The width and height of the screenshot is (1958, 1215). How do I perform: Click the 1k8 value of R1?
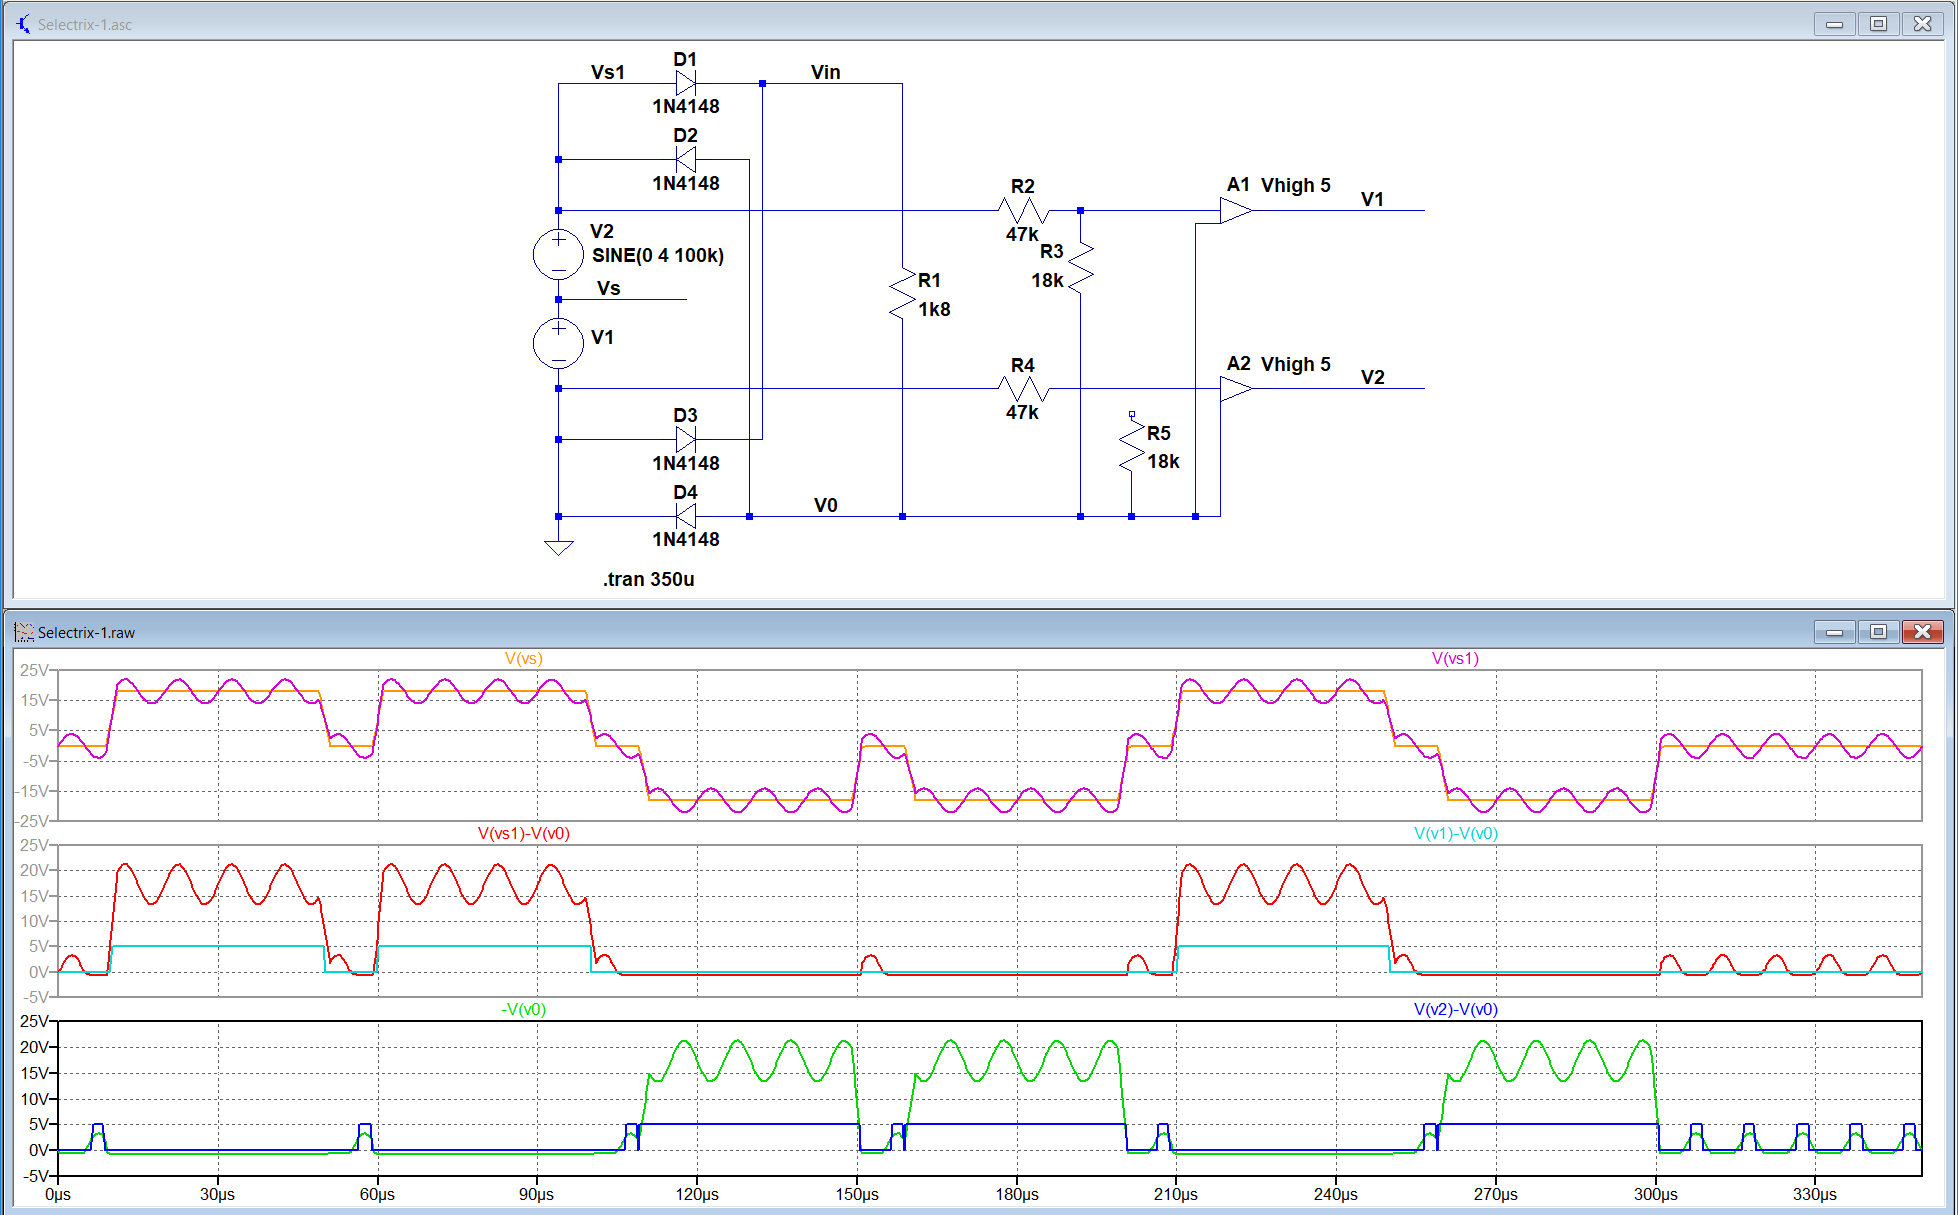click(934, 309)
